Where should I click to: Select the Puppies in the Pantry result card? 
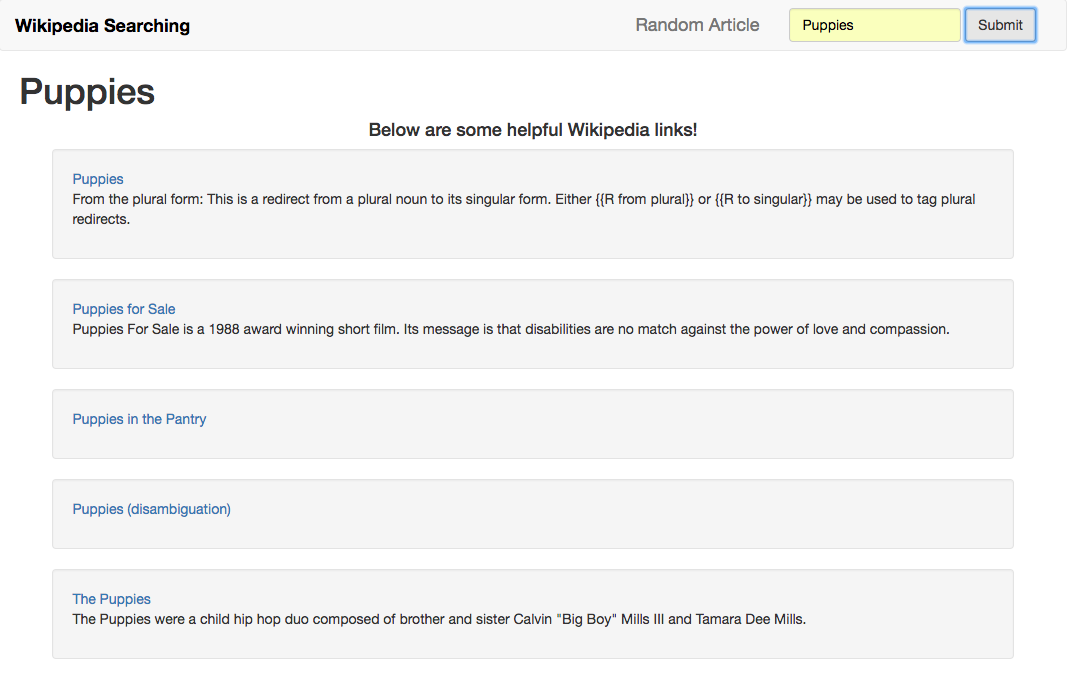(x=533, y=424)
